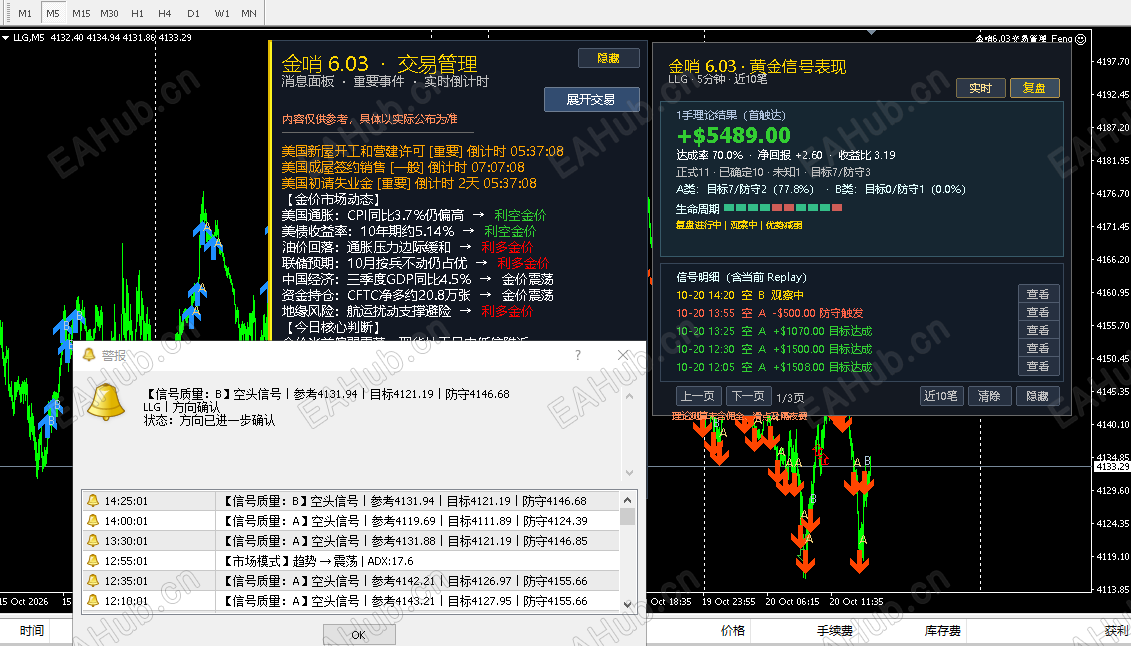This screenshot has width=1131, height=646.
Task: Click the 美国成屋签约销售 event line
Action: (403, 167)
